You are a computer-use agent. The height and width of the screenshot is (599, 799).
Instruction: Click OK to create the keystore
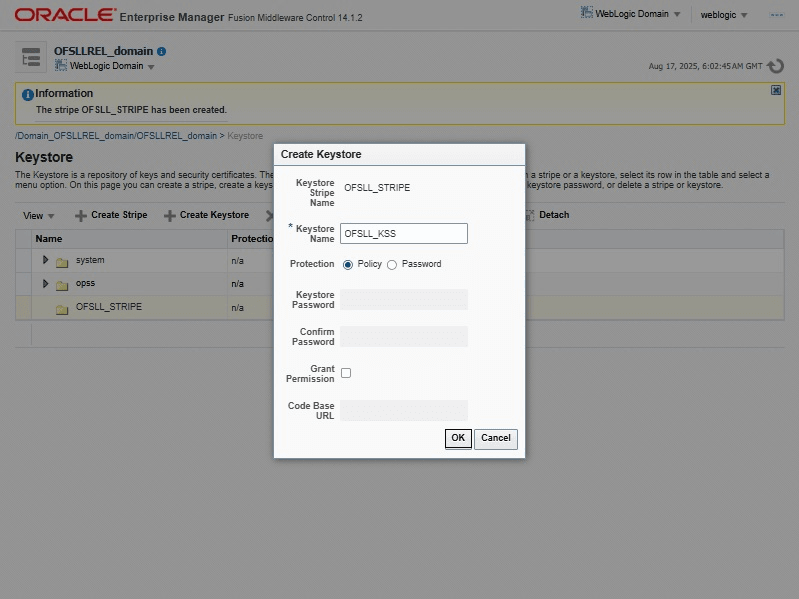point(458,438)
